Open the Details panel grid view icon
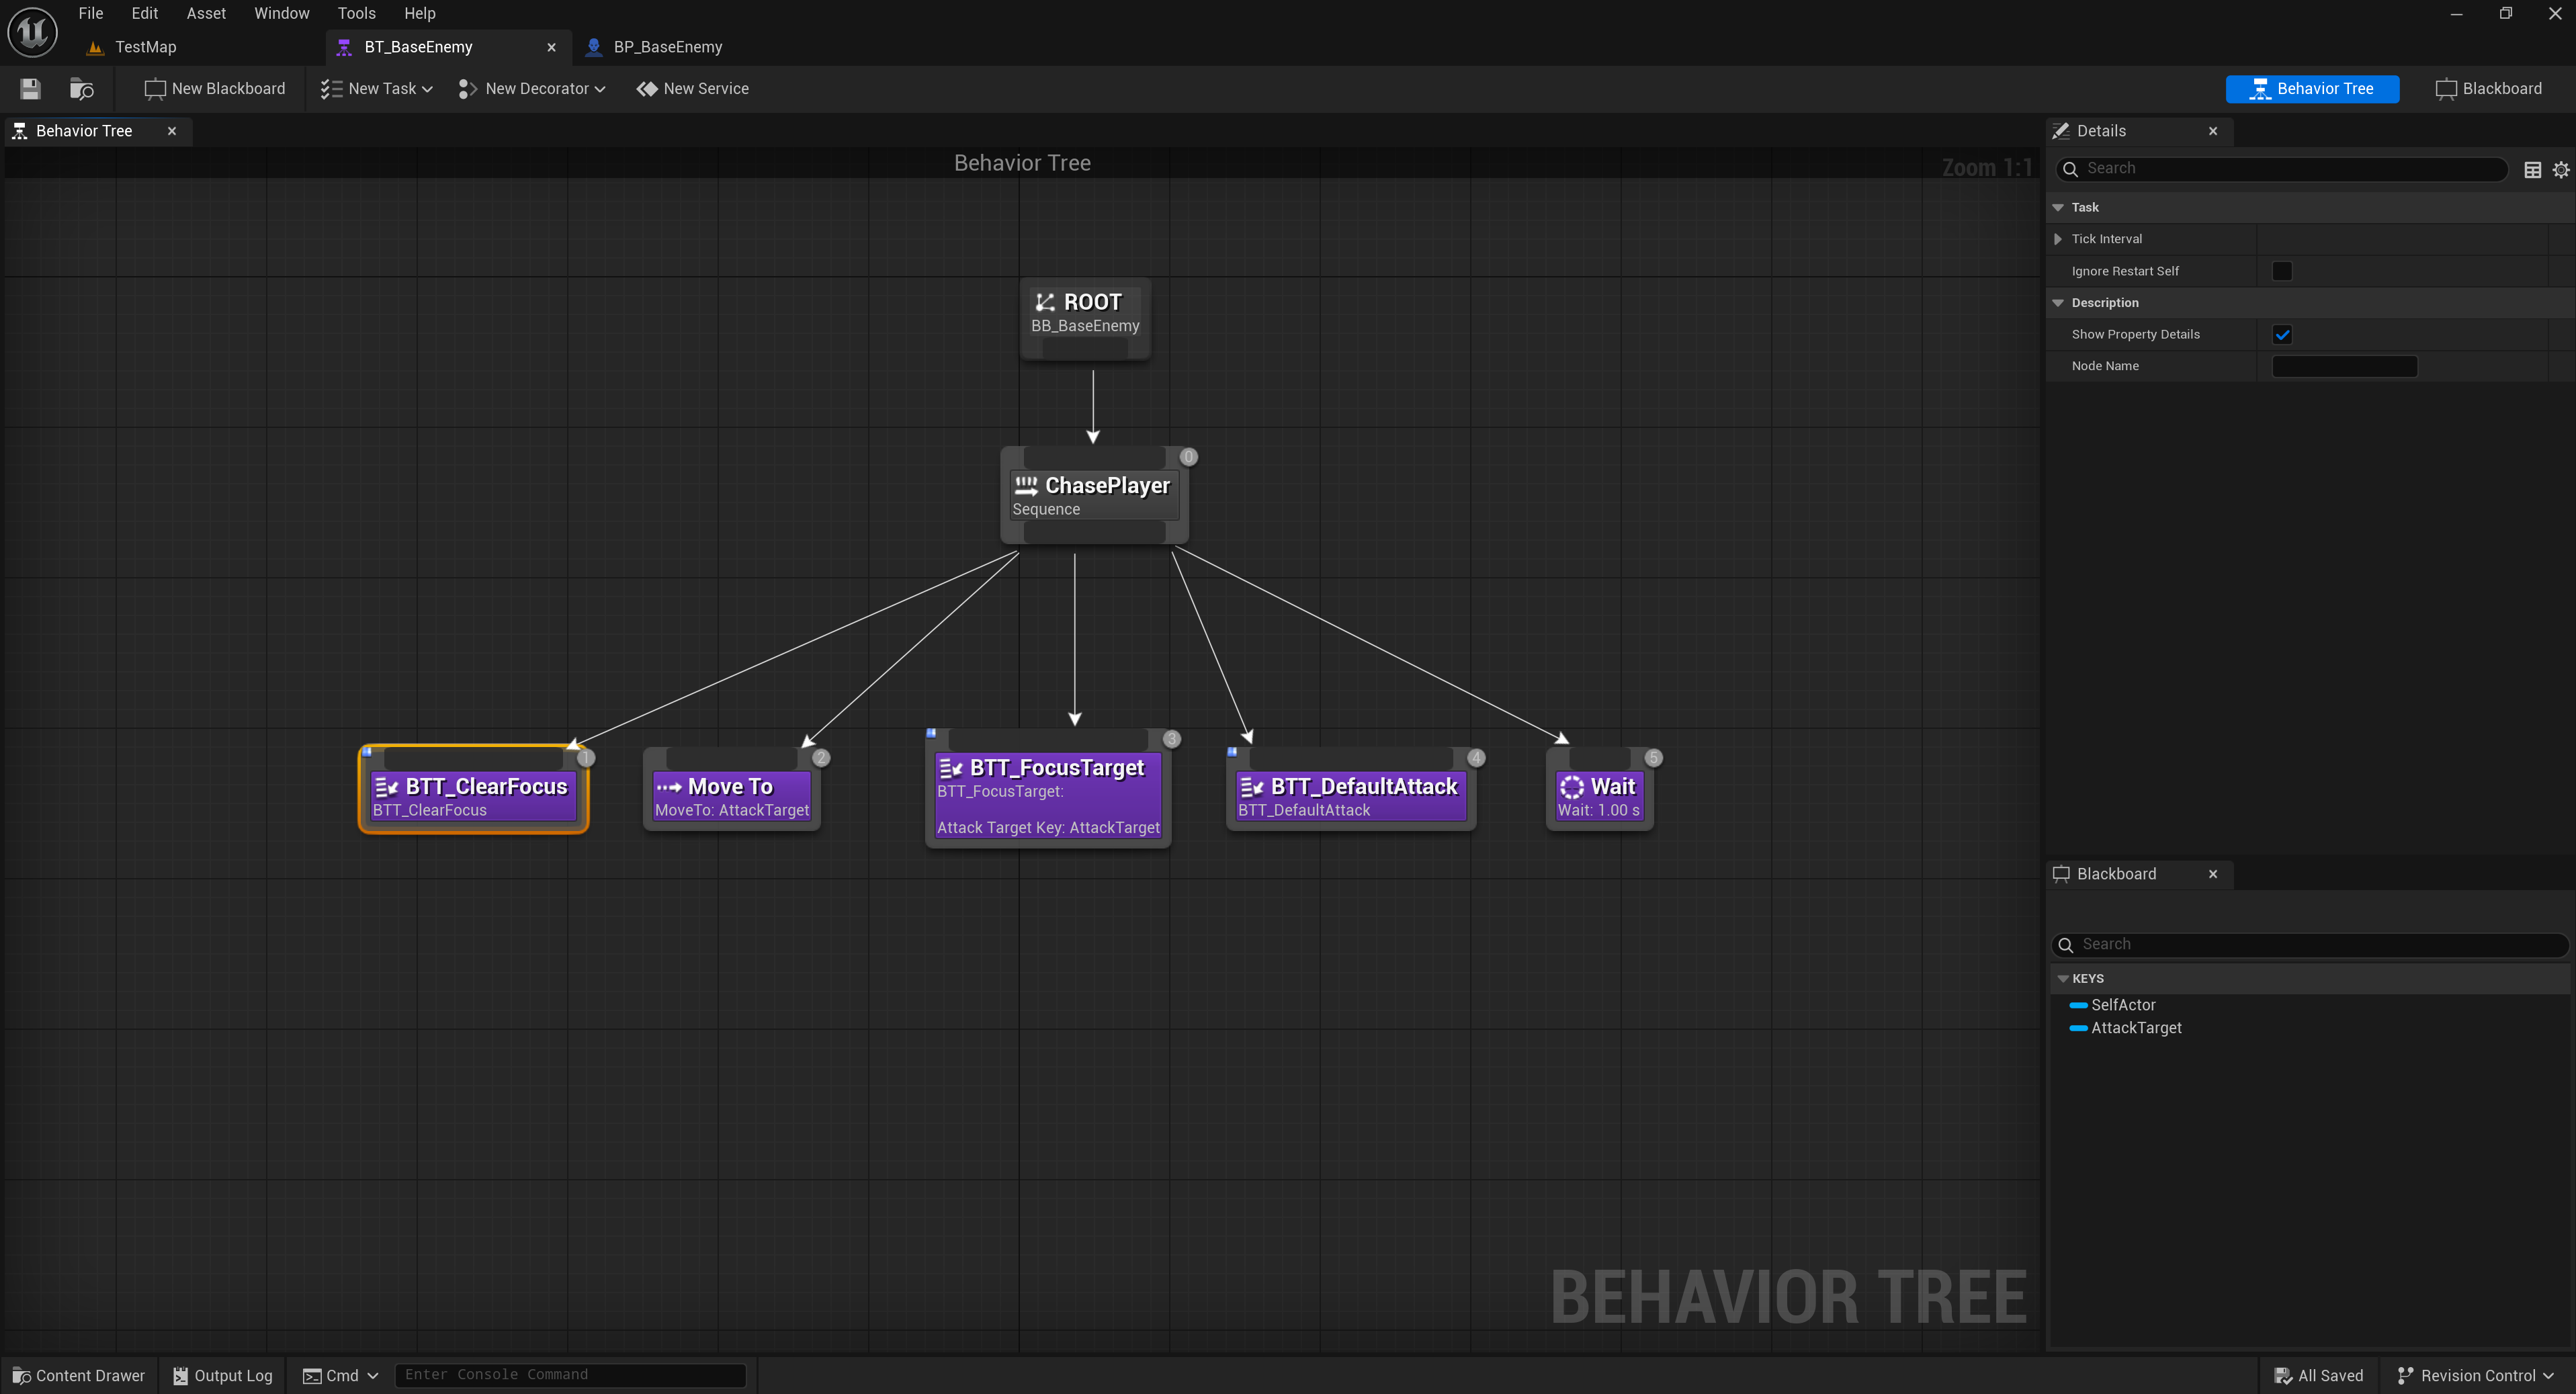 2532,170
